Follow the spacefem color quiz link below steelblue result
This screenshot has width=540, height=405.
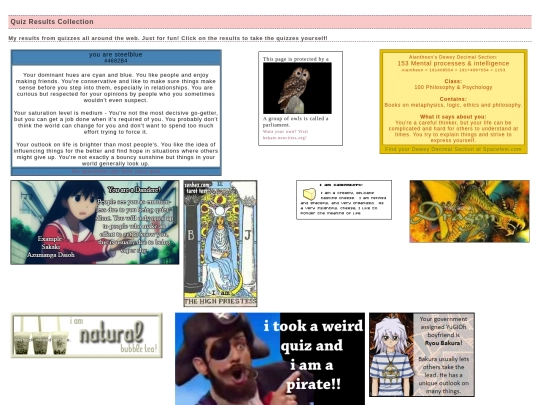[x=116, y=171]
